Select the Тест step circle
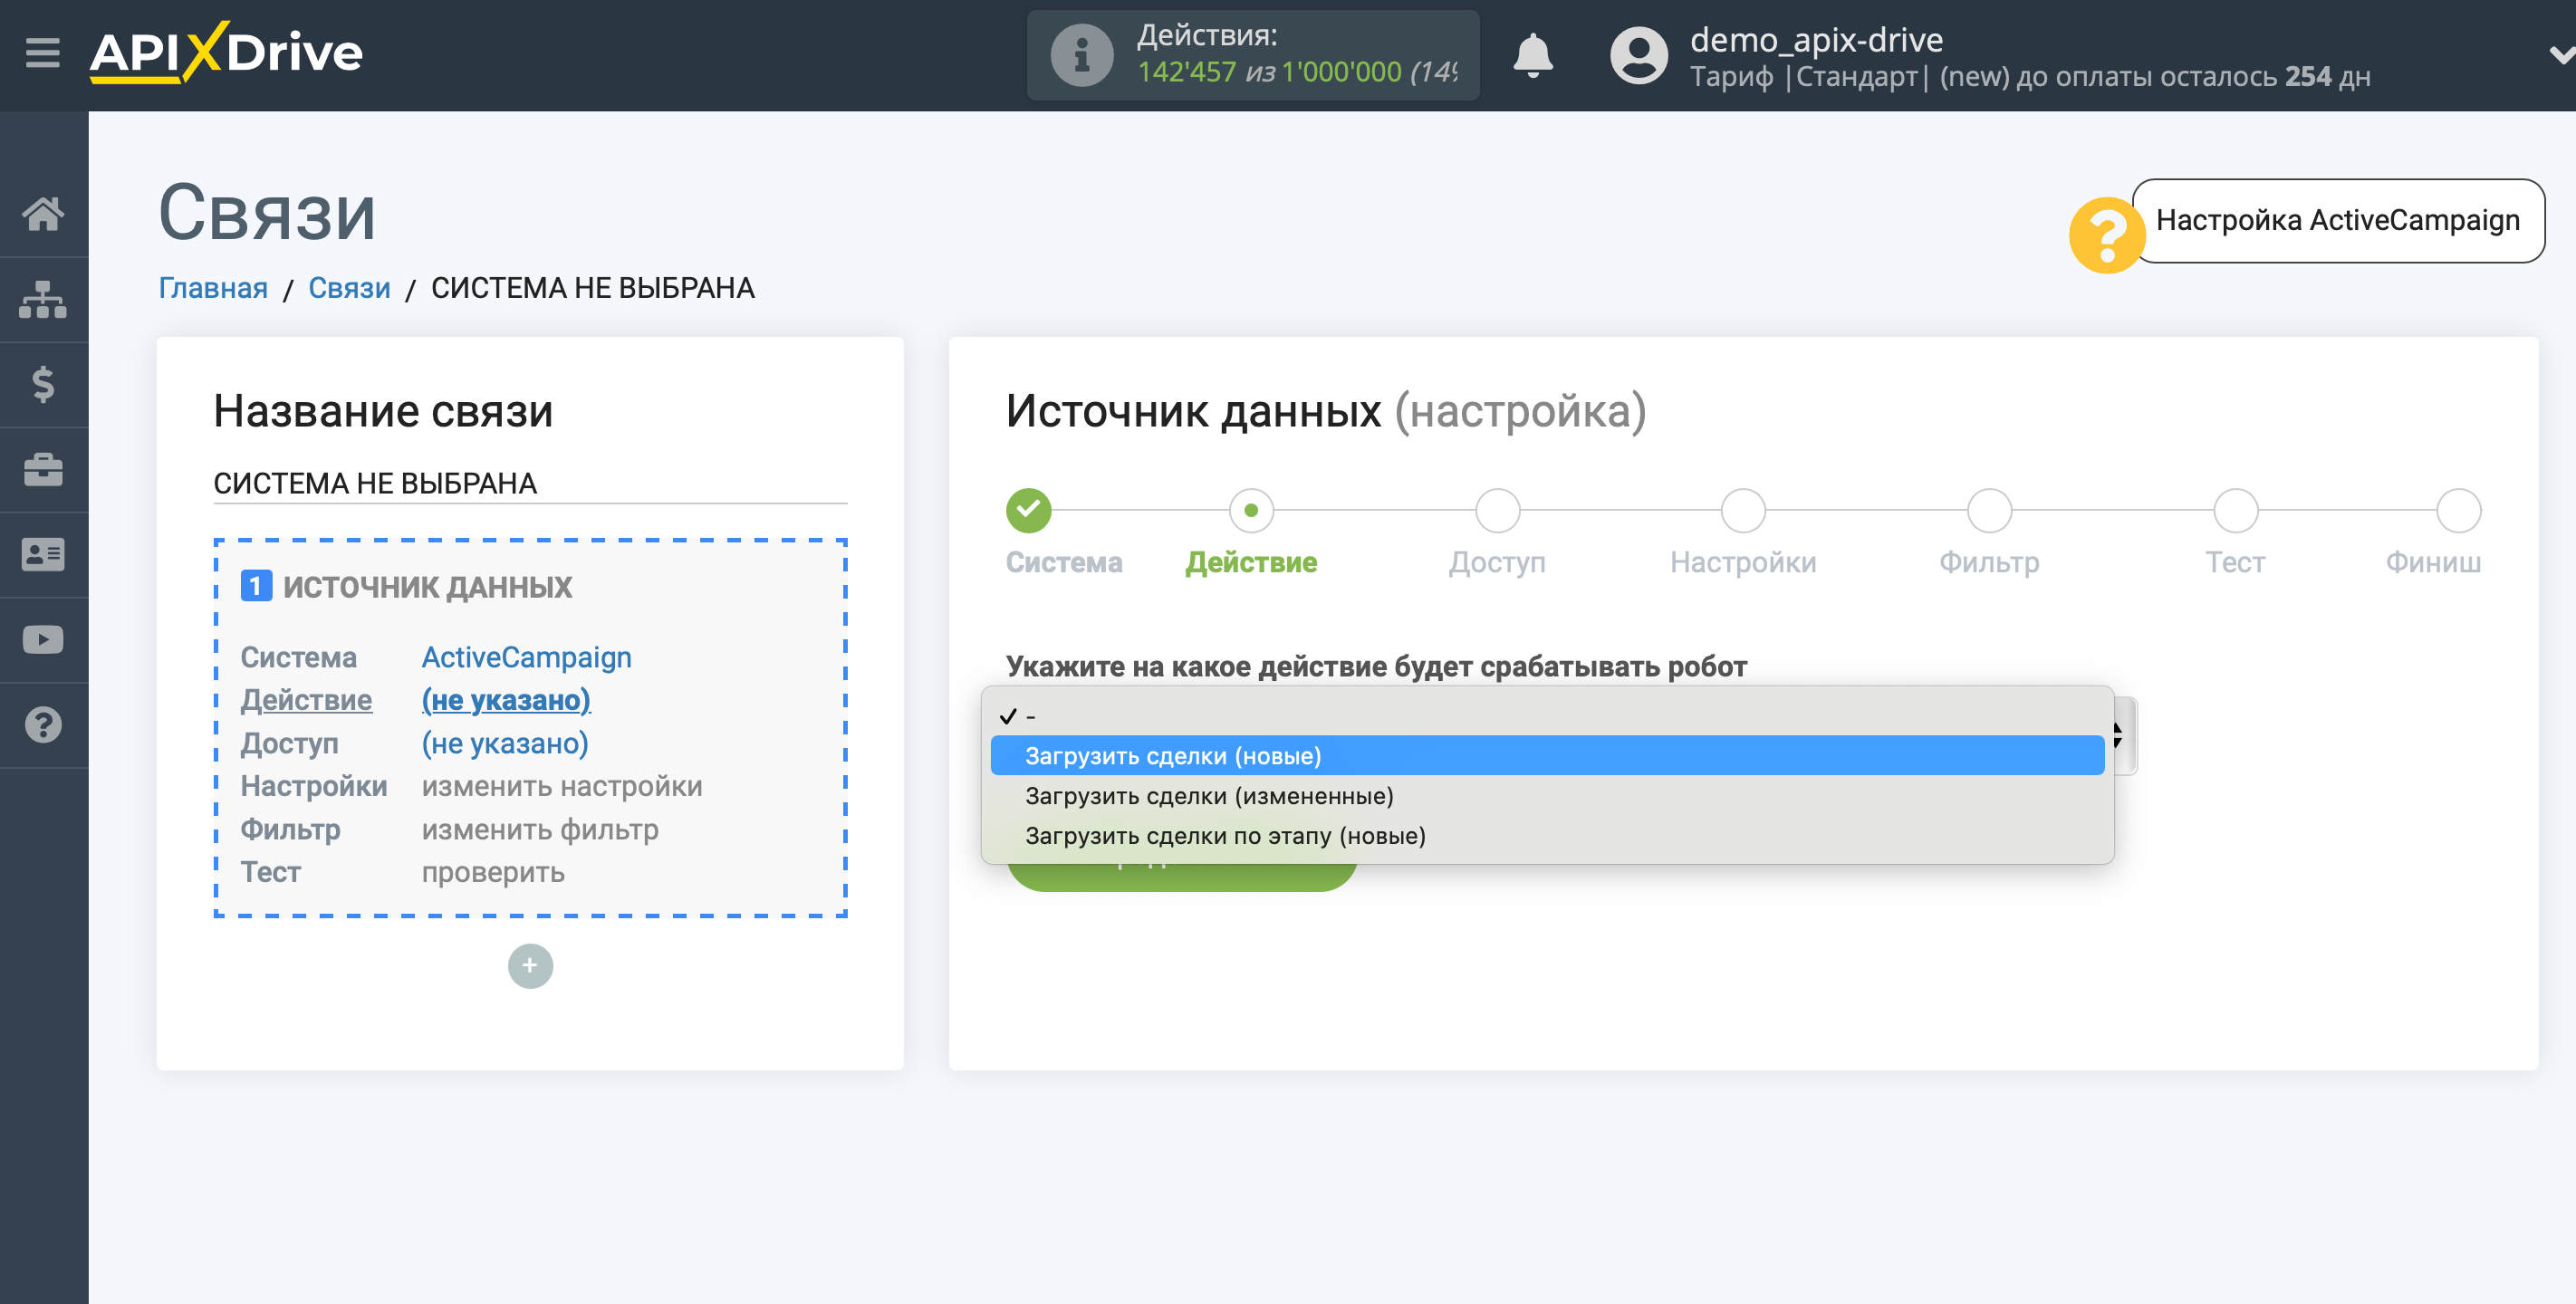This screenshot has width=2576, height=1304. tap(2235, 510)
